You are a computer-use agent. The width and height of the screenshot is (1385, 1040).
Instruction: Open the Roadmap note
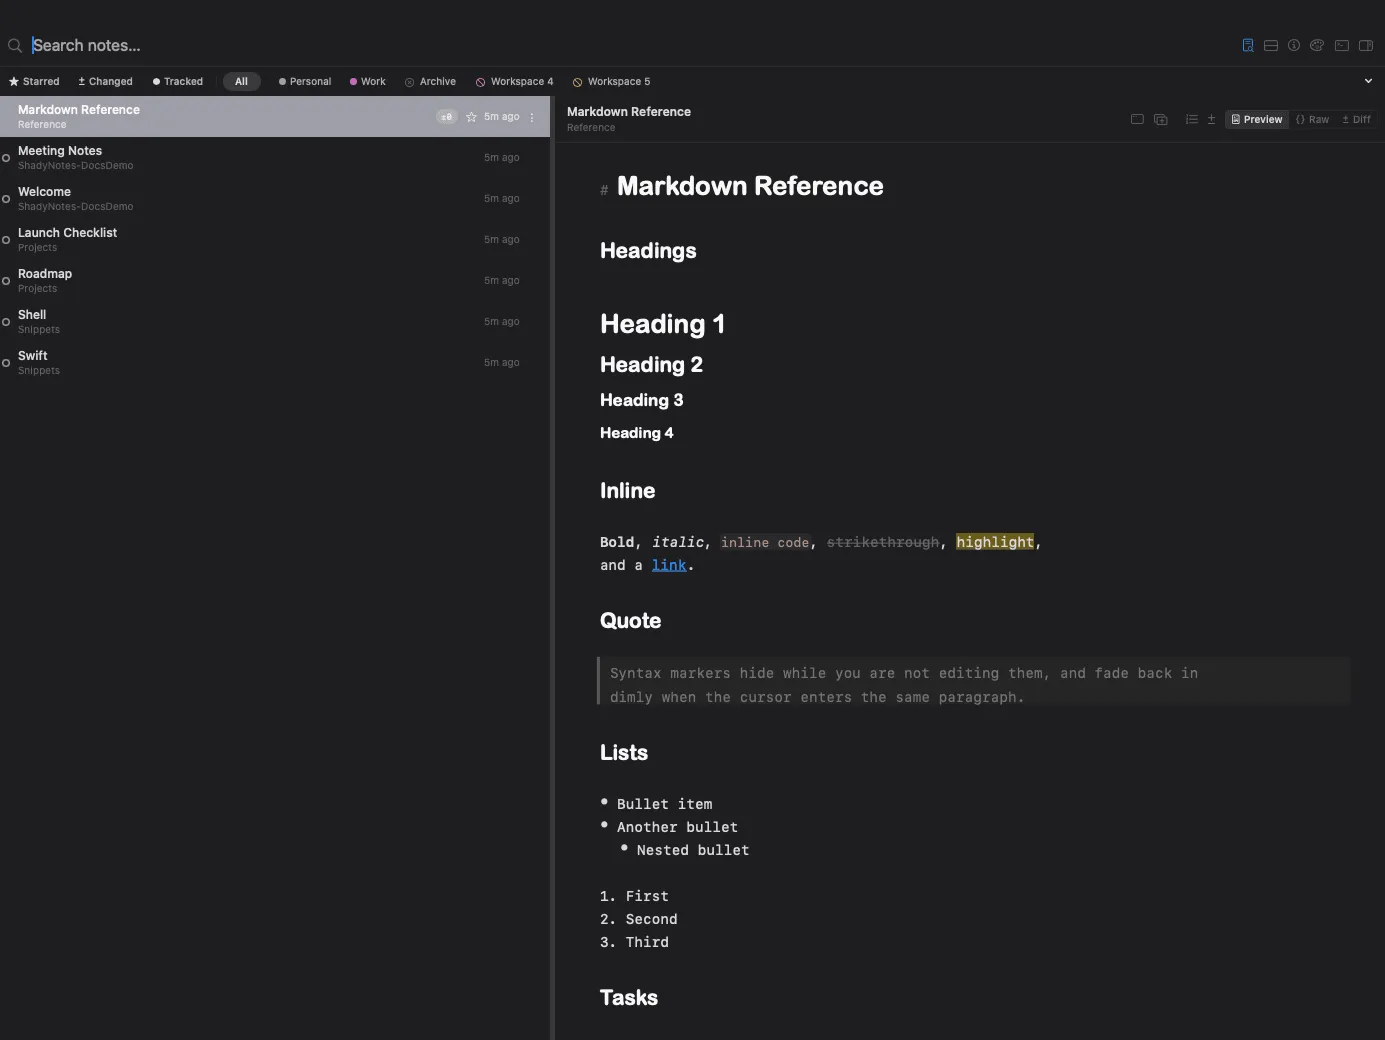[275, 281]
